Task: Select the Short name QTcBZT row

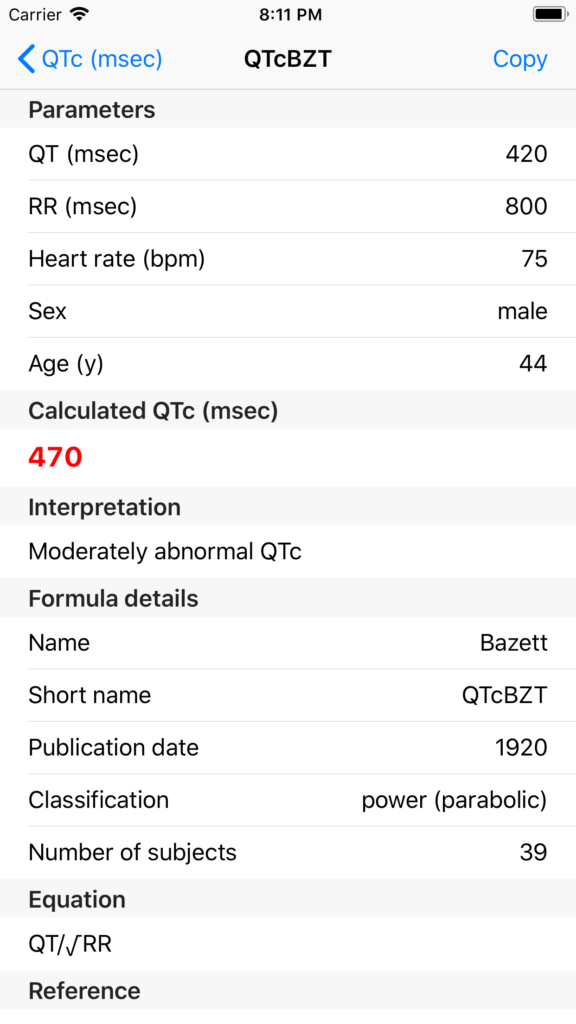Action: [288, 695]
